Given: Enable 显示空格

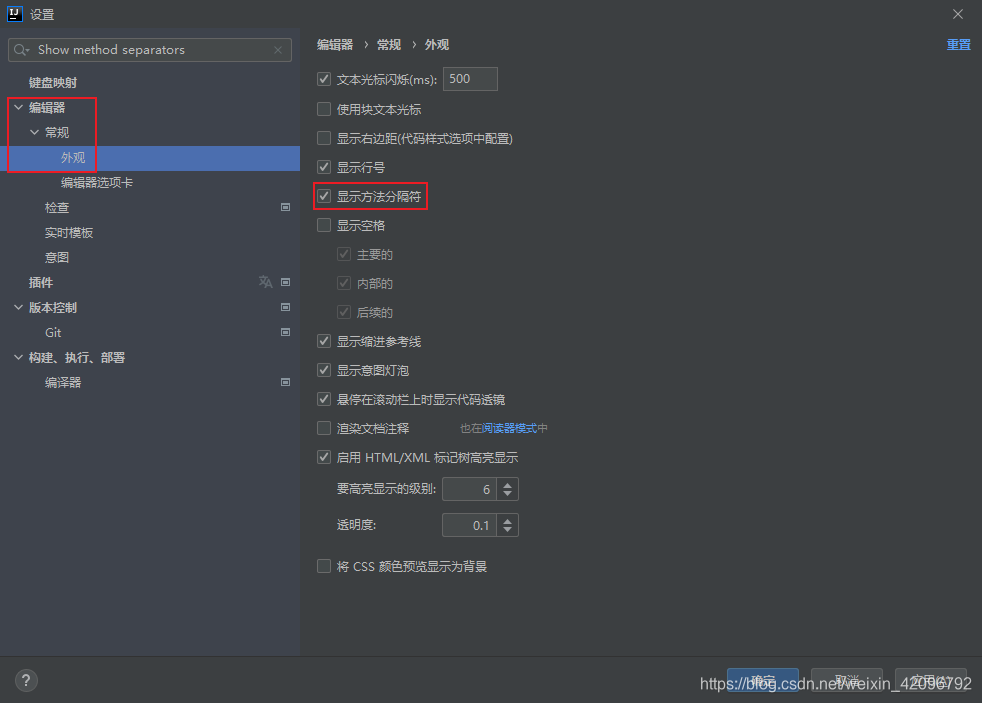Looking at the screenshot, I should (x=324, y=224).
